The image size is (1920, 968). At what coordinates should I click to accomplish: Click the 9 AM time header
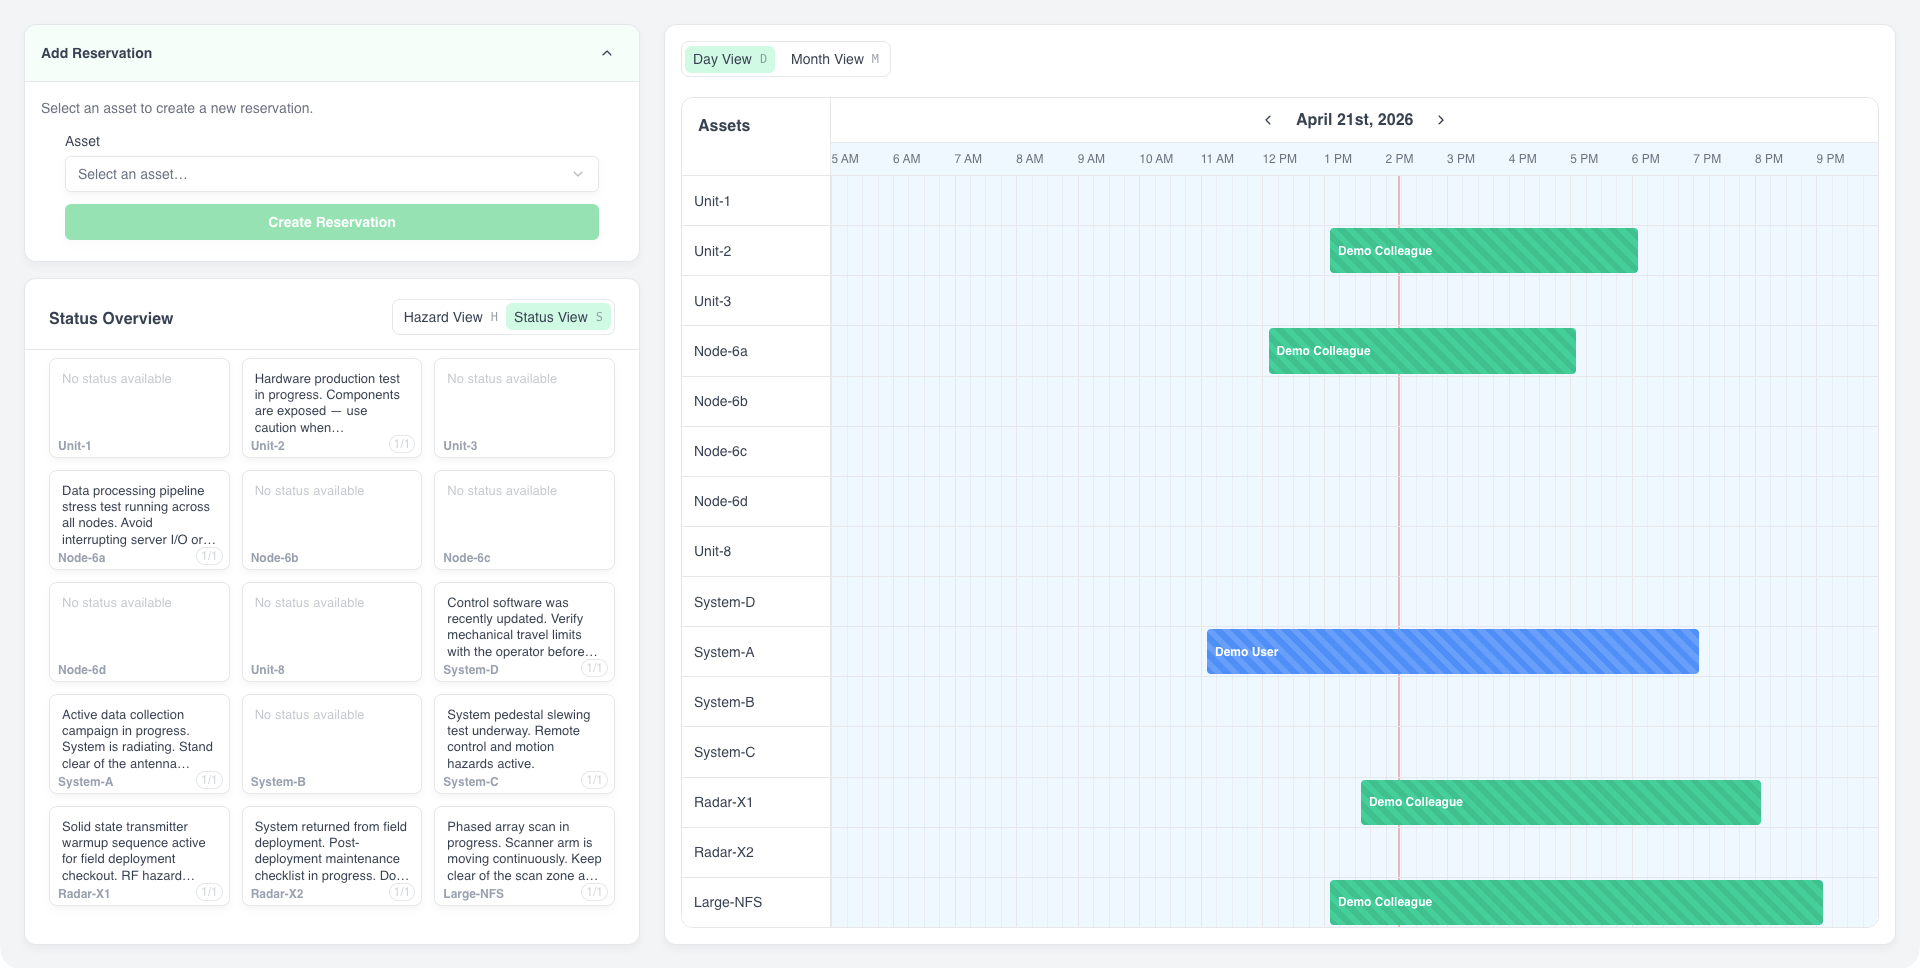pyautogui.click(x=1091, y=159)
